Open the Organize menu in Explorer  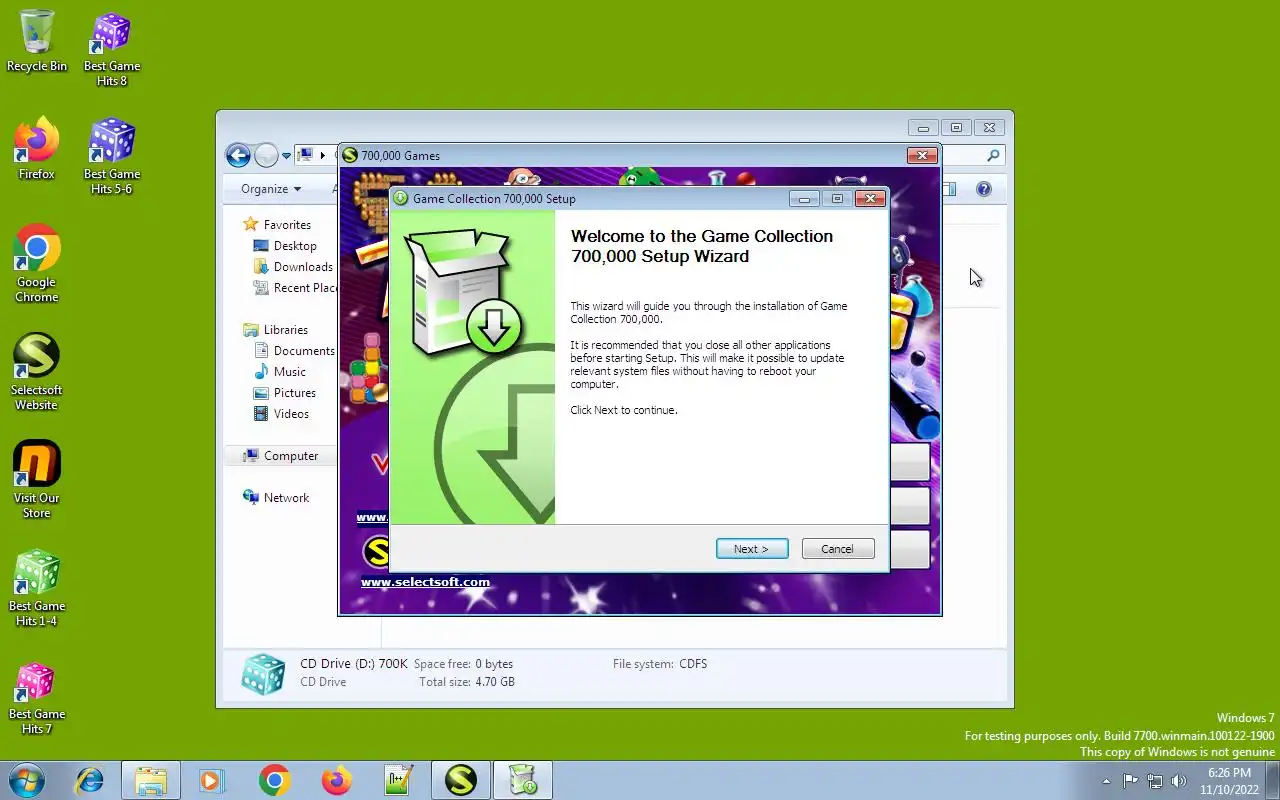point(271,189)
